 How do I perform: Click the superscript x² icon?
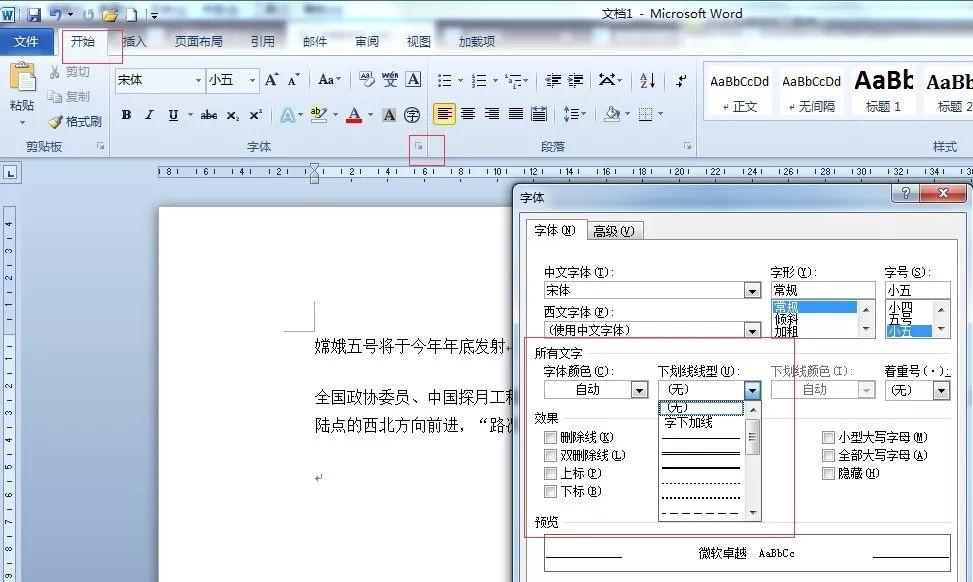click(x=256, y=115)
